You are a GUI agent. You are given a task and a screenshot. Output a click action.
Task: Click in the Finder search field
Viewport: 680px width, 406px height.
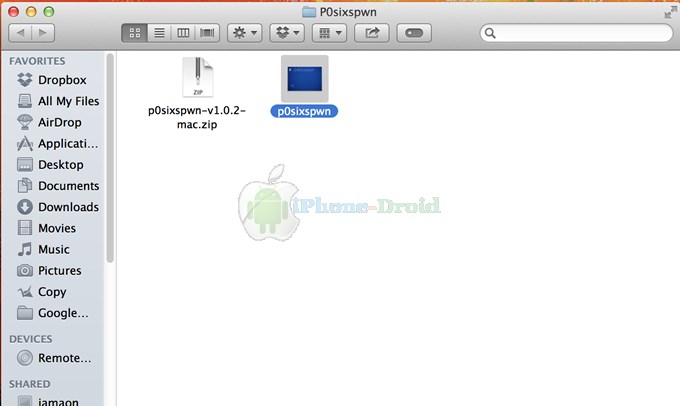575,33
